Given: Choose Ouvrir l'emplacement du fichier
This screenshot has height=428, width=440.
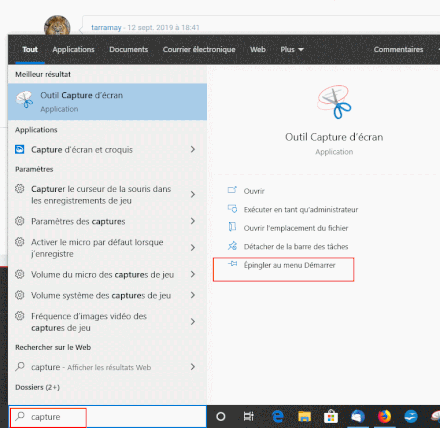Looking at the screenshot, I should 296,228.
